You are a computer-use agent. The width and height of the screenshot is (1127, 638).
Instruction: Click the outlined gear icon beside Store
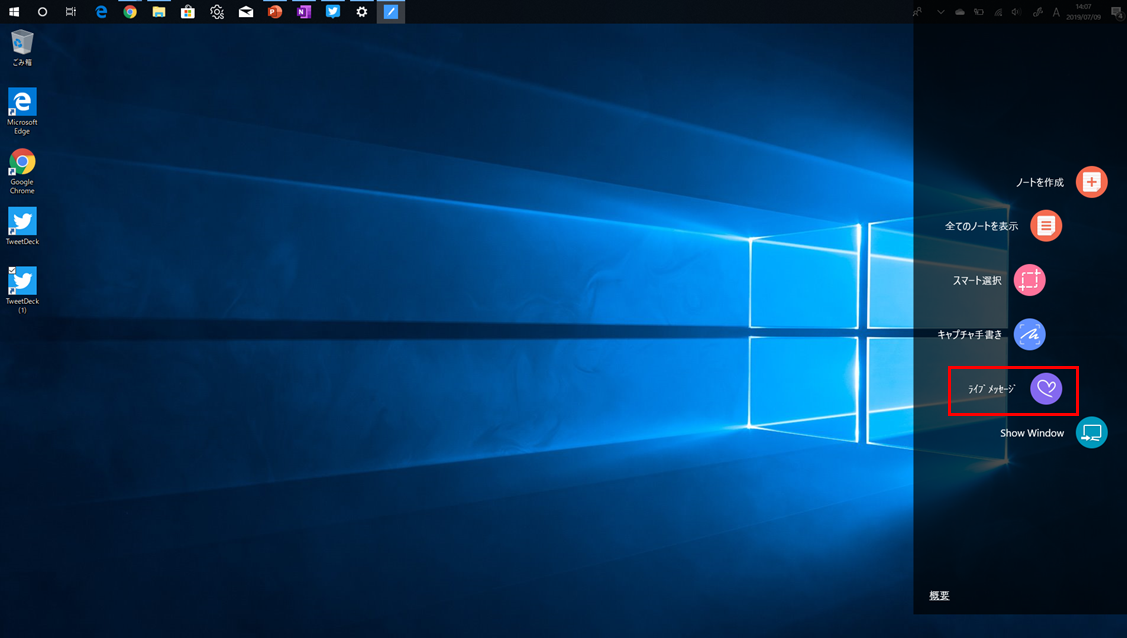217,11
